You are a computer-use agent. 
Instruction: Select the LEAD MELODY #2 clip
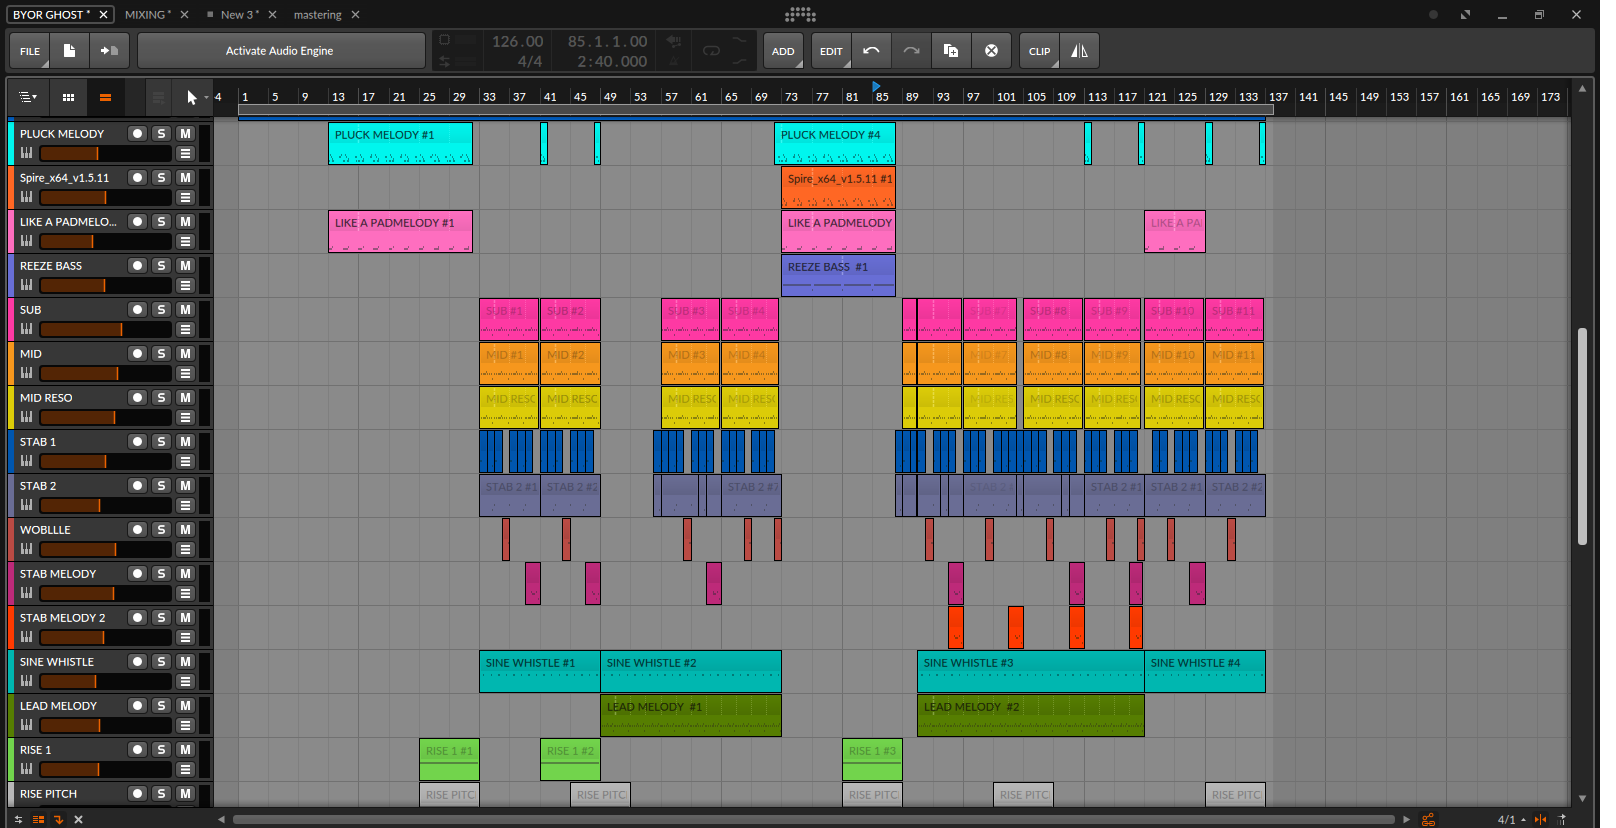click(1030, 715)
